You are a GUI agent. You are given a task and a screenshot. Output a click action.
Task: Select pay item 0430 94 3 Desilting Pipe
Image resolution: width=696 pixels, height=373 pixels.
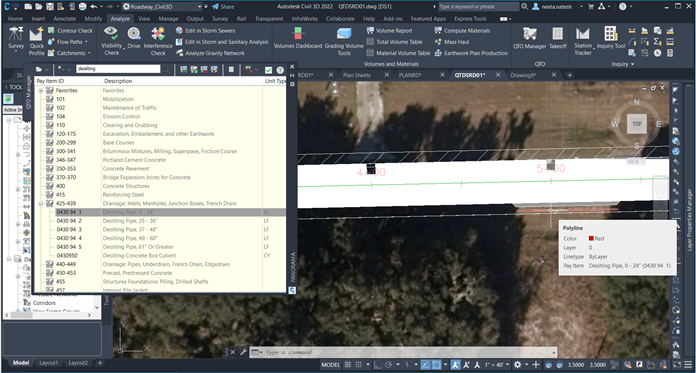tap(159, 230)
